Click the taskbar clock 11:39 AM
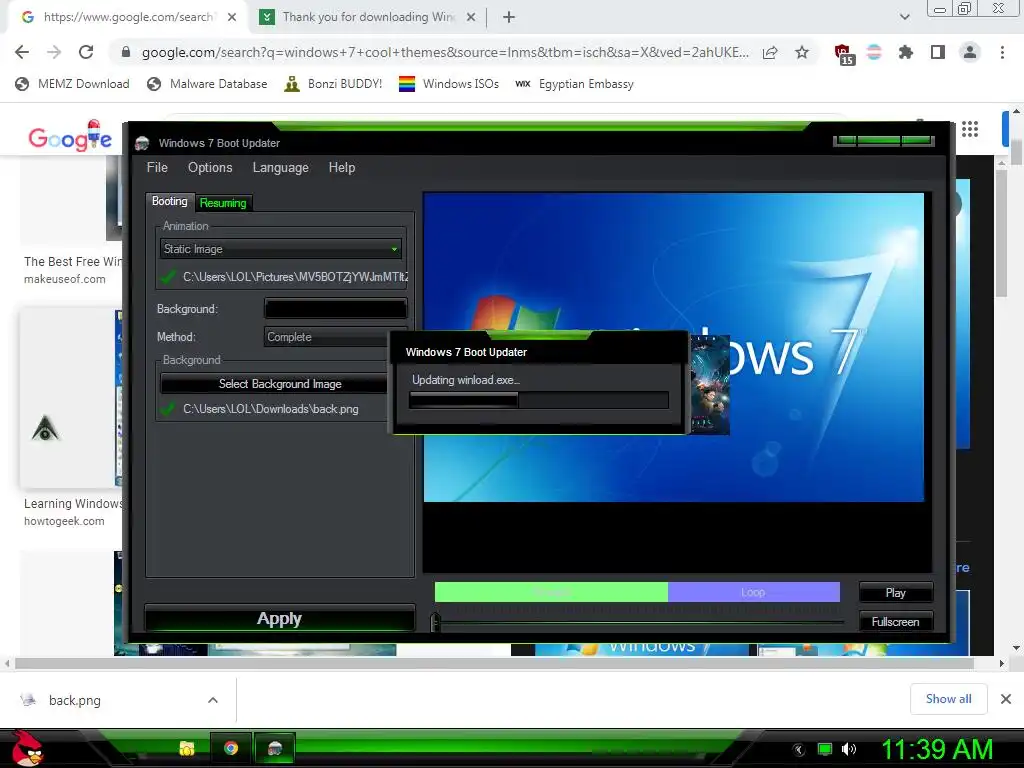This screenshot has height=768, width=1024. tap(937, 749)
